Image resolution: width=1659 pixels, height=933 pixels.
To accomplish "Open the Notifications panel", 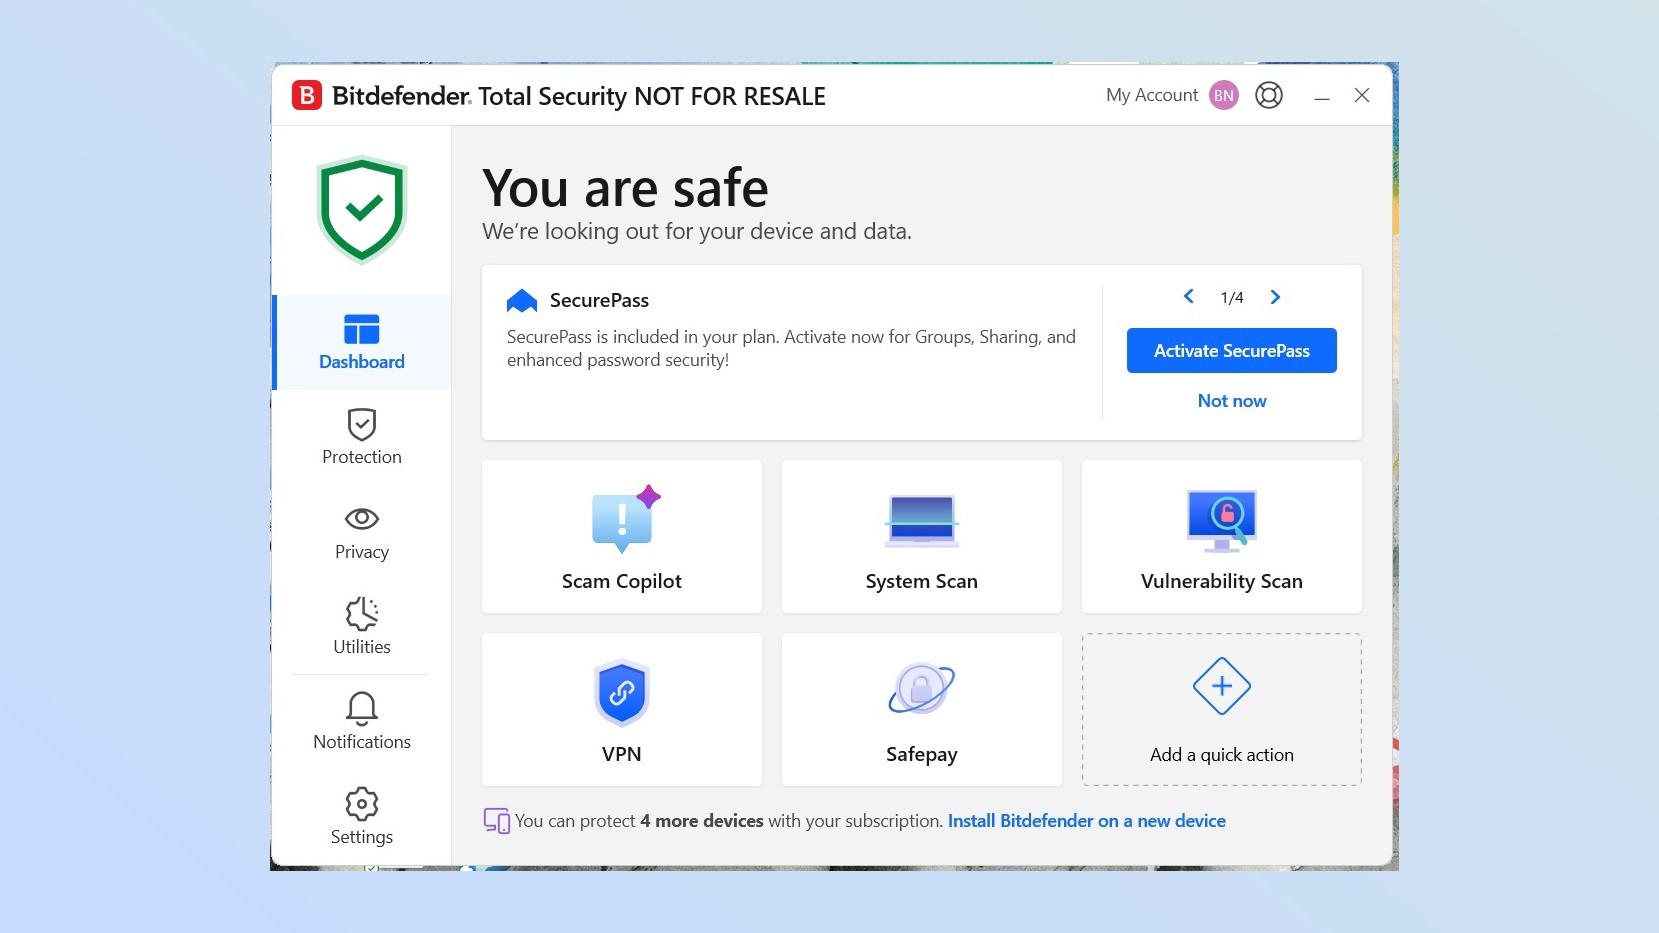I will point(362,722).
